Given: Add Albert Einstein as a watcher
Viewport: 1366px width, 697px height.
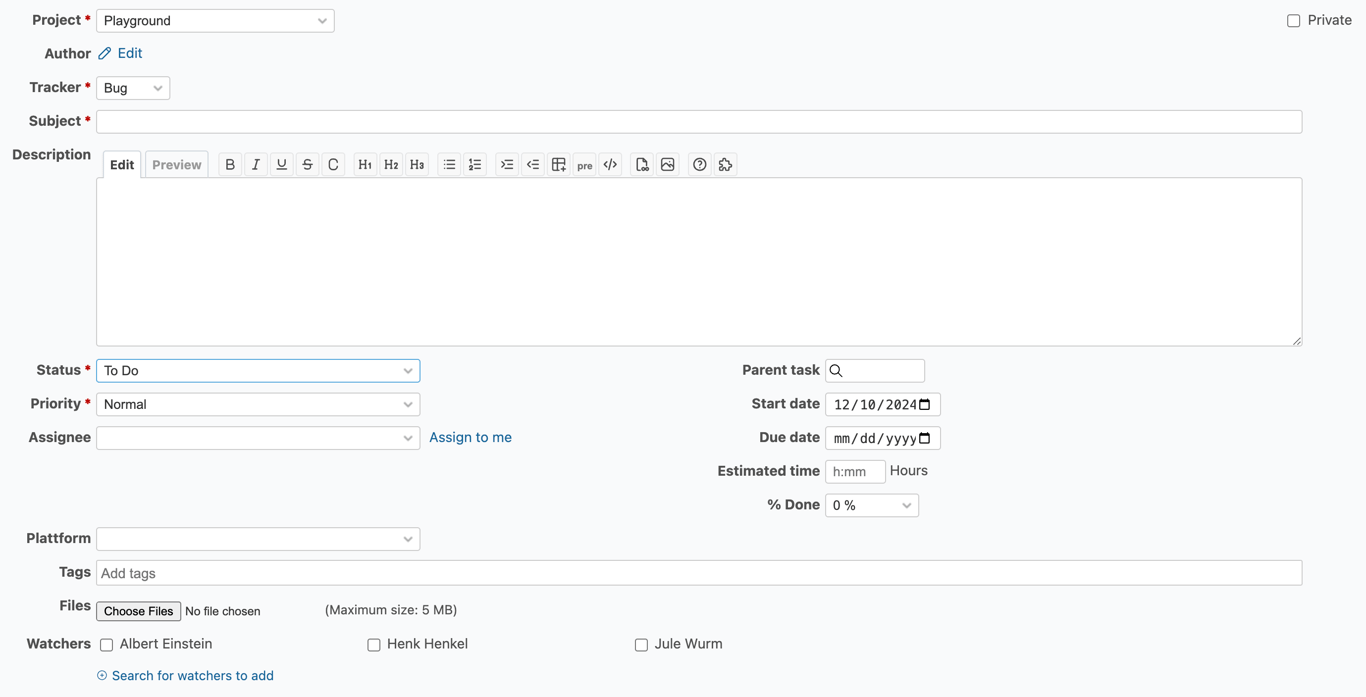Looking at the screenshot, I should coord(106,644).
